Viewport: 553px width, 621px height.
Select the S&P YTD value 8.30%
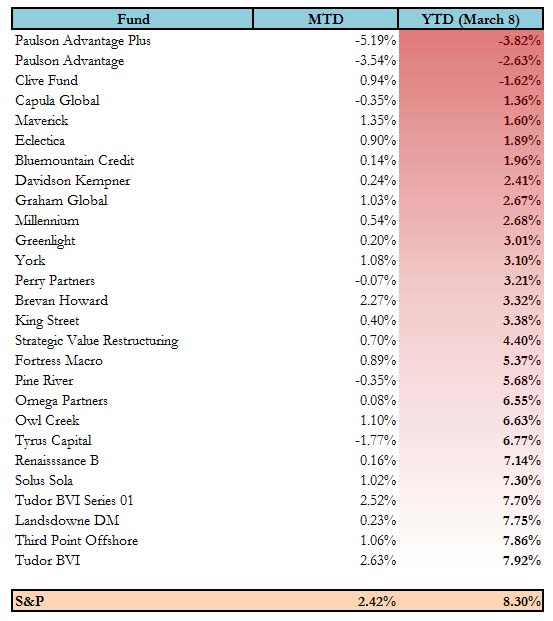point(522,601)
